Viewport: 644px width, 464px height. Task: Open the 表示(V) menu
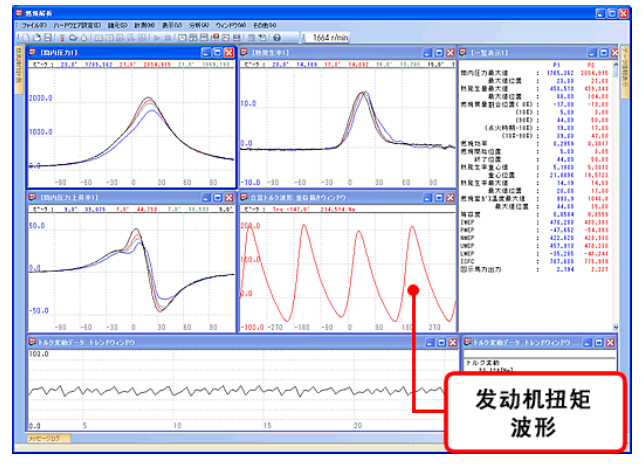tap(172, 25)
